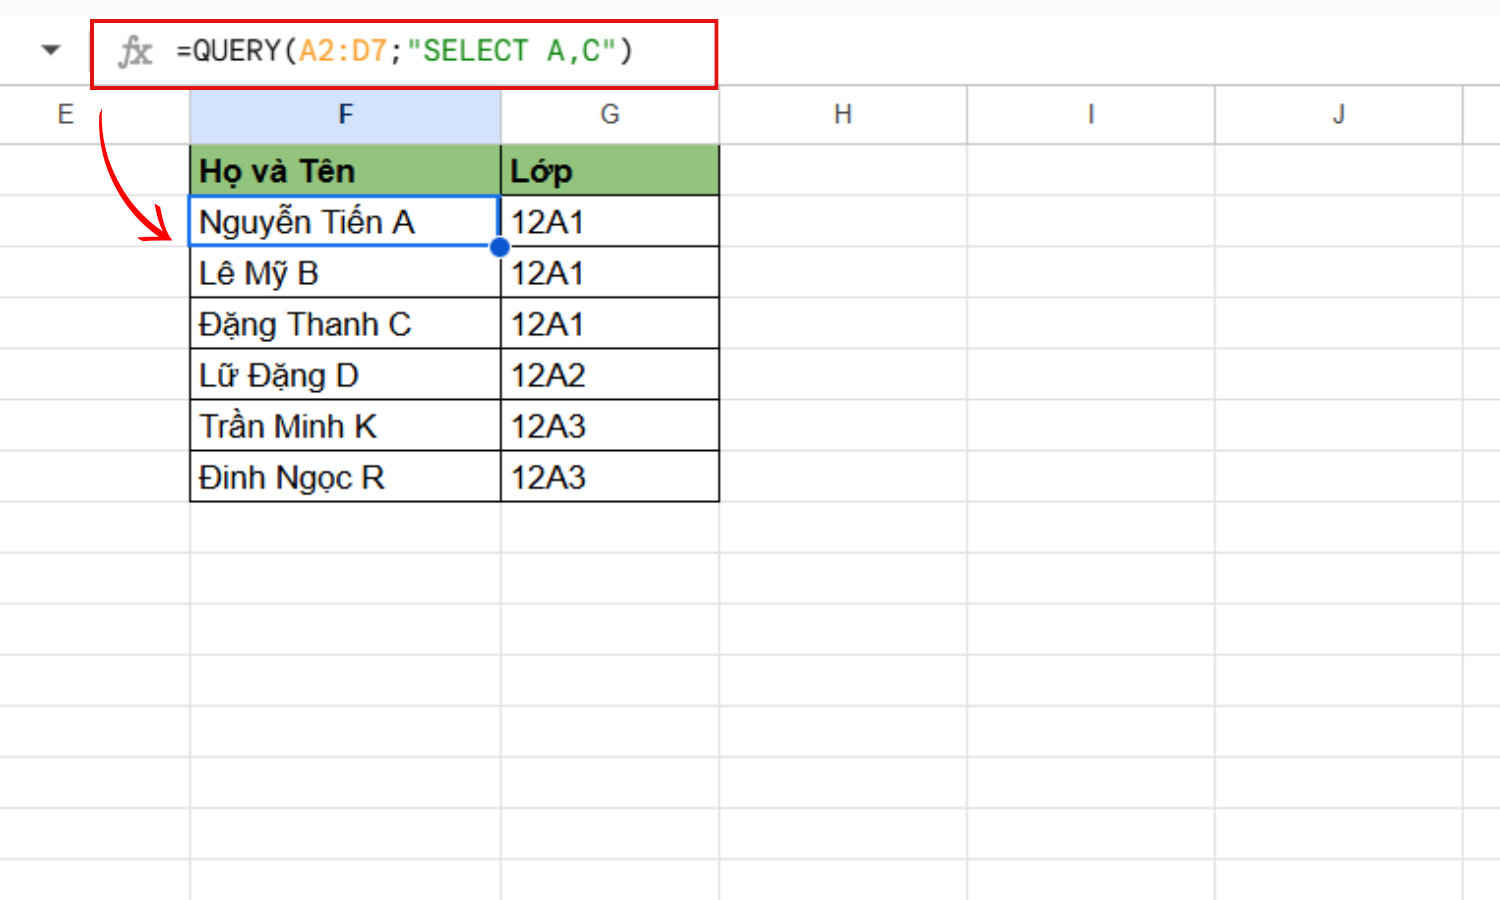Click the 'Lớp' header cell
The height and width of the screenshot is (900, 1500).
(609, 171)
